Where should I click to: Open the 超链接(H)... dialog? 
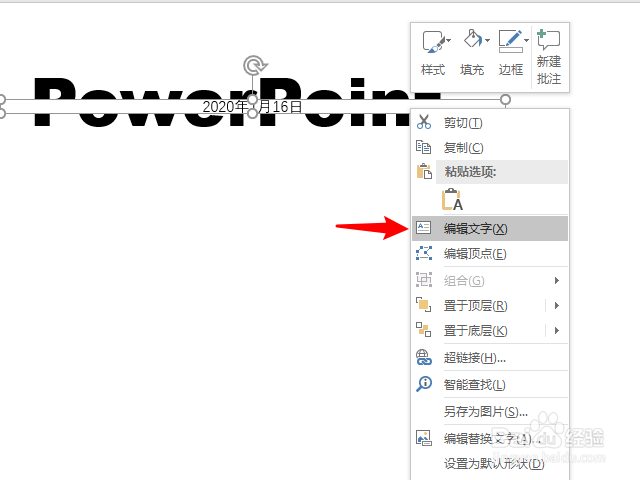point(490,358)
